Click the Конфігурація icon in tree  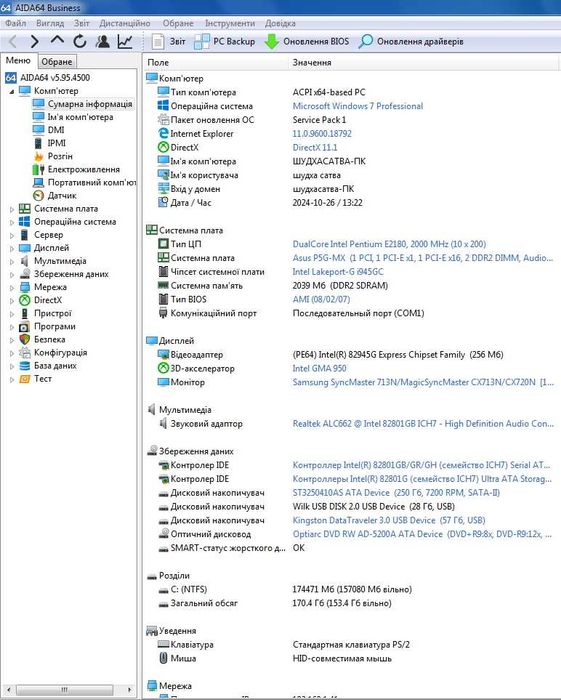25,353
